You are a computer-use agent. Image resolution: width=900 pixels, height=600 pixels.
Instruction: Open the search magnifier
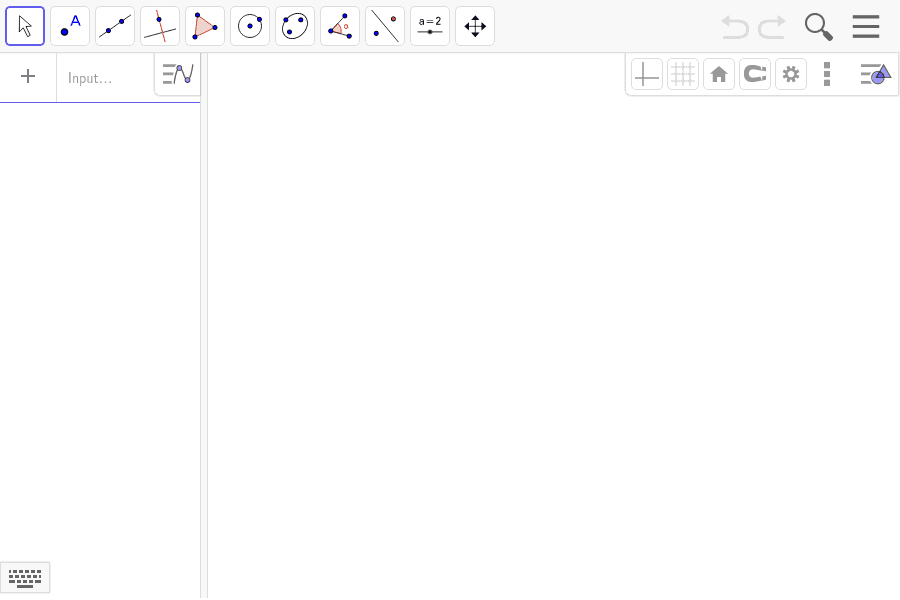pyautogui.click(x=818, y=27)
